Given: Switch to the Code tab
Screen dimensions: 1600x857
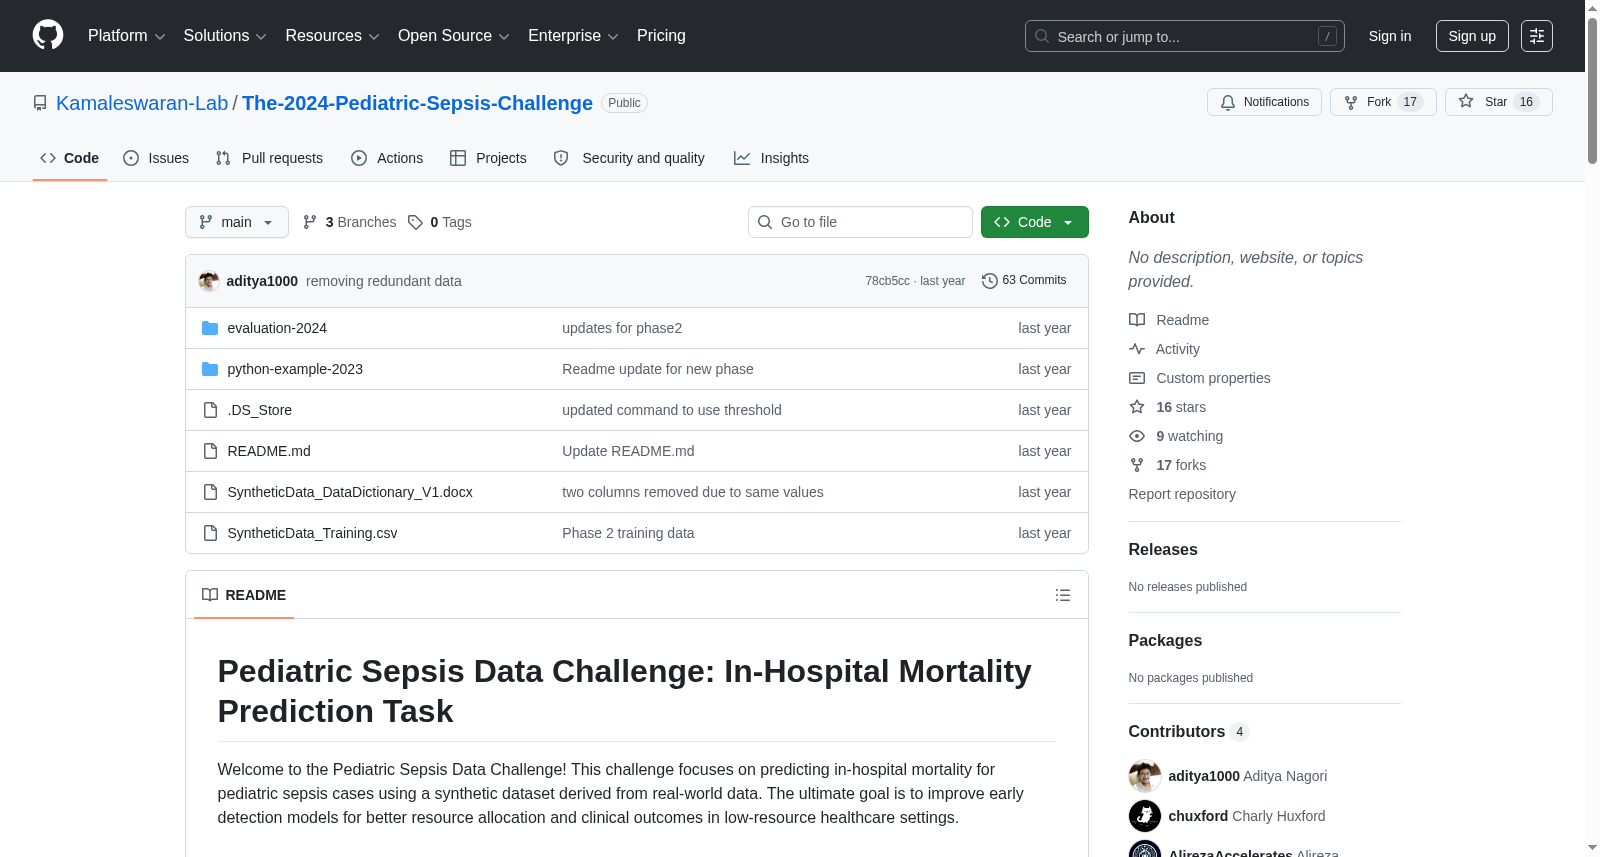Looking at the screenshot, I should [x=70, y=158].
